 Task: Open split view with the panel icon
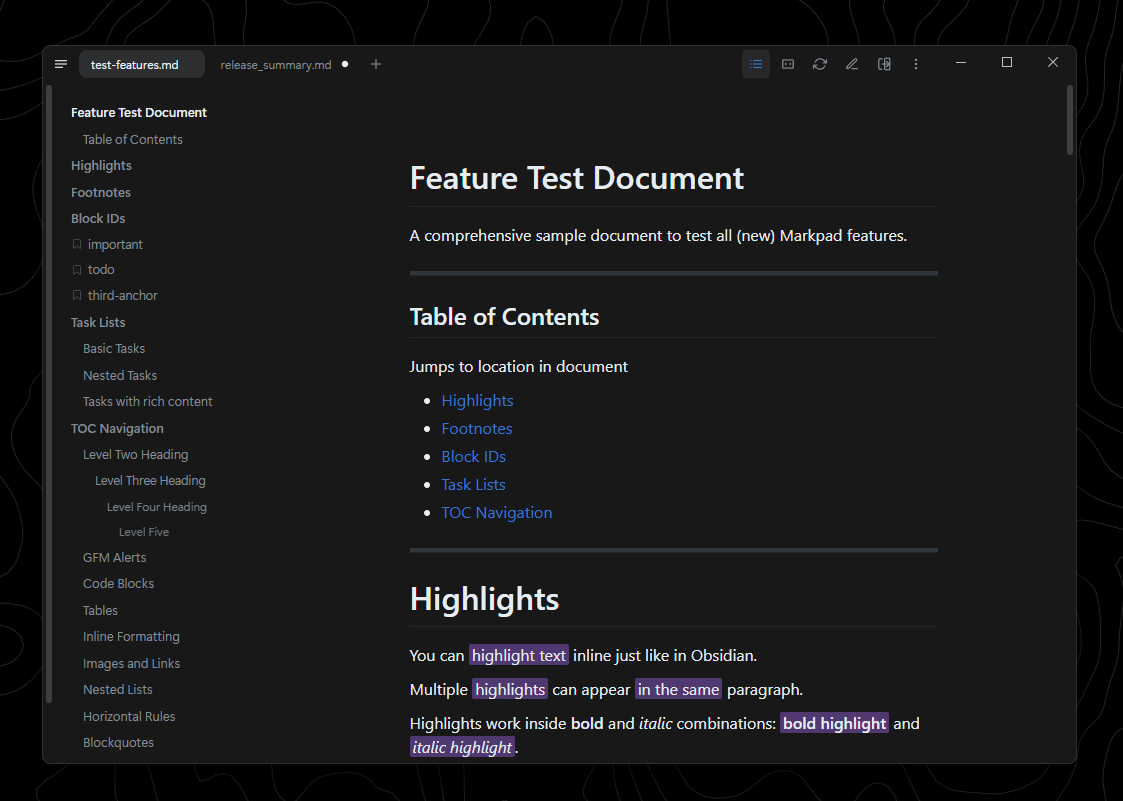[884, 63]
